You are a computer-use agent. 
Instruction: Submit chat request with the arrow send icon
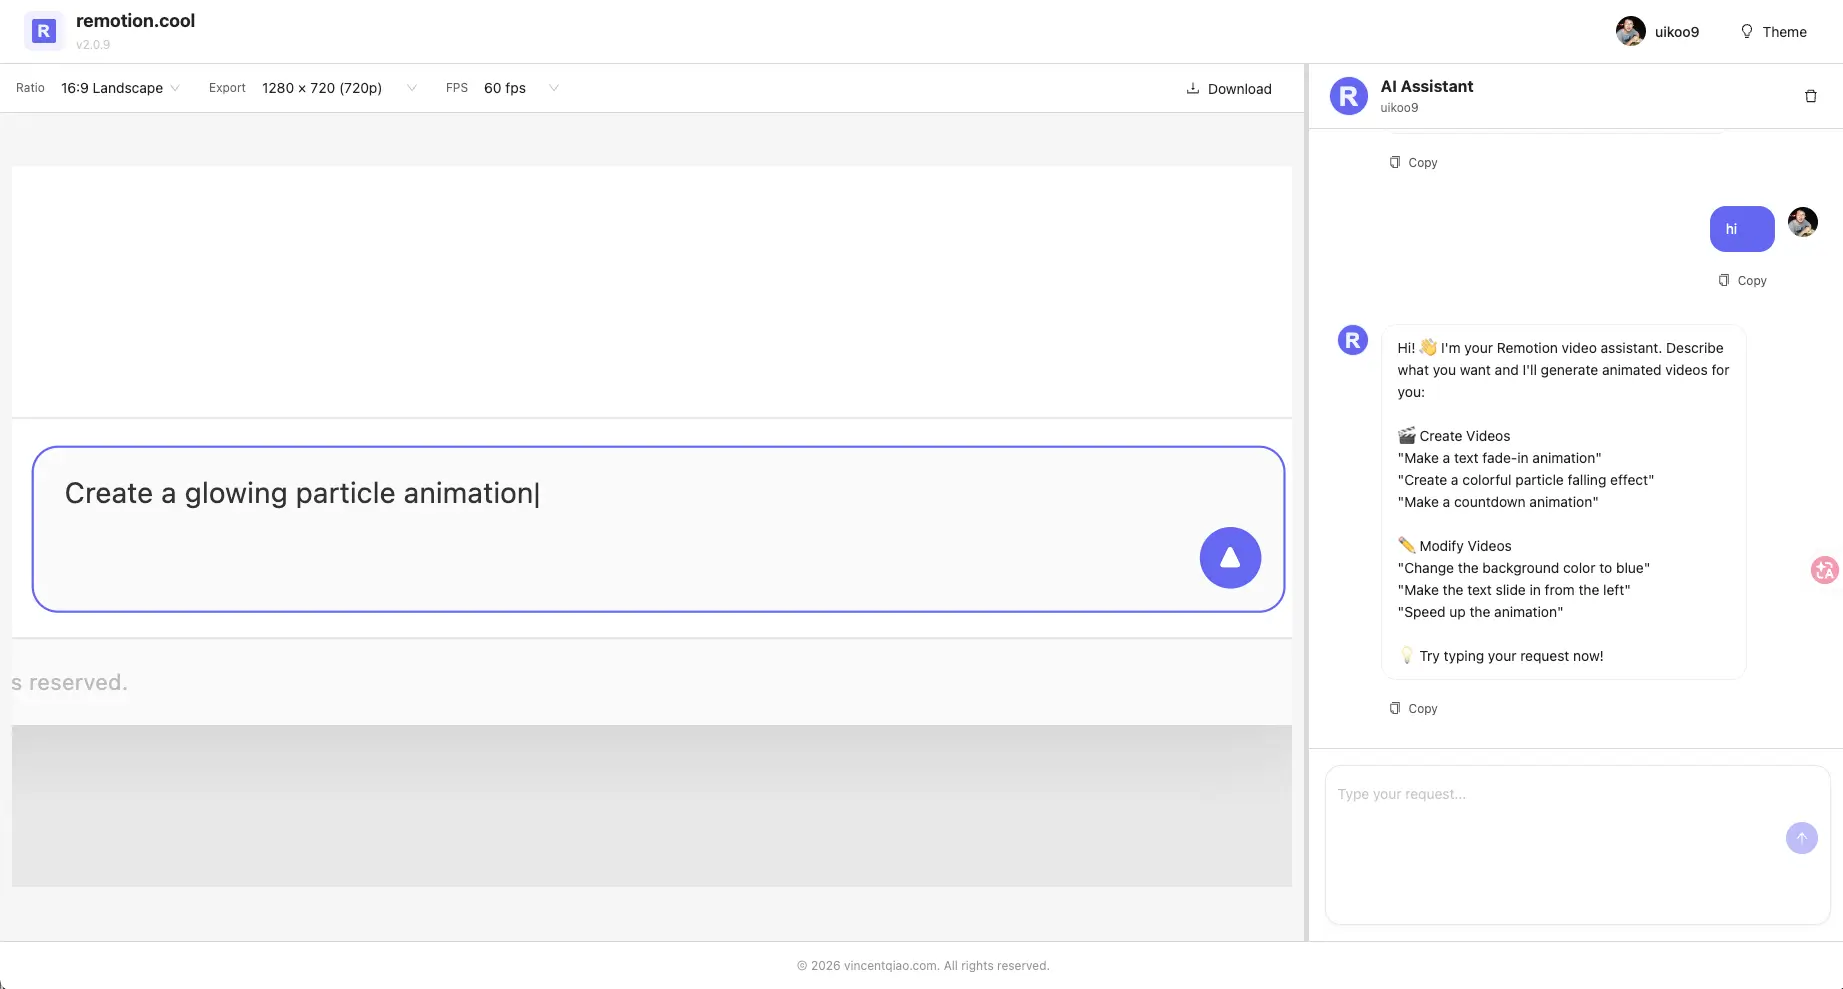1801,838
